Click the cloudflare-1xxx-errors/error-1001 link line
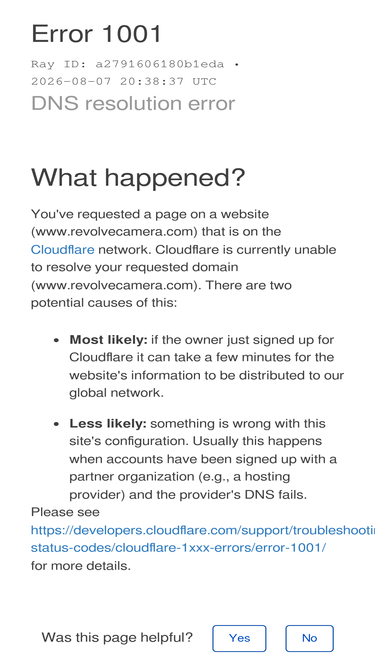 179,547
